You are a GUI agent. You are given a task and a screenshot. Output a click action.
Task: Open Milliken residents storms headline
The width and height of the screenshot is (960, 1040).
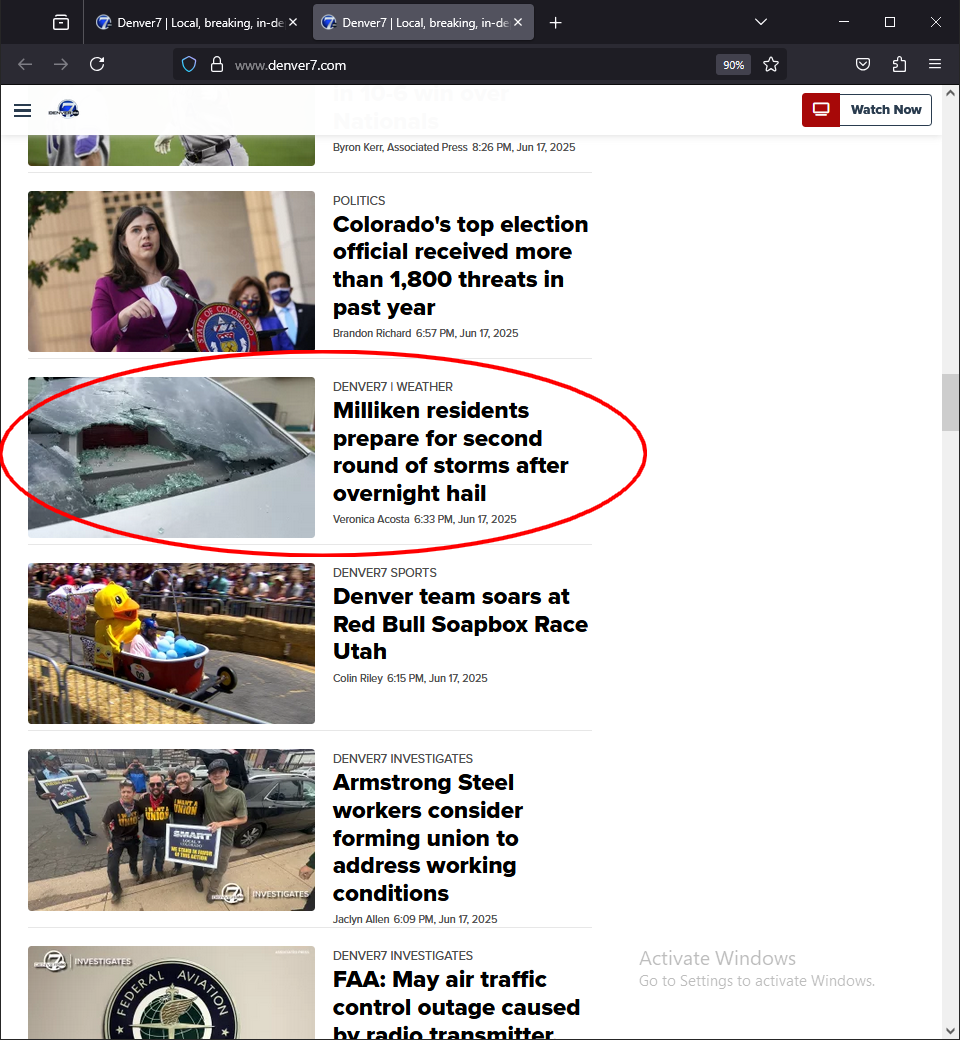click(450, 452)
